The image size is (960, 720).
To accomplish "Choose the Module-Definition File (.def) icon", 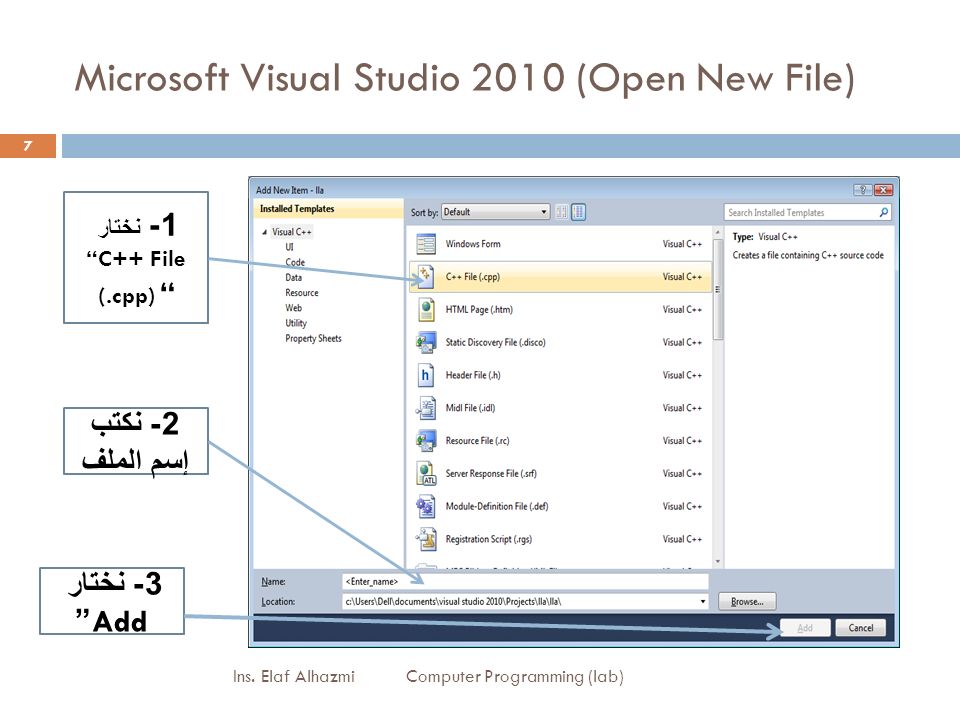I will (426, 506).
